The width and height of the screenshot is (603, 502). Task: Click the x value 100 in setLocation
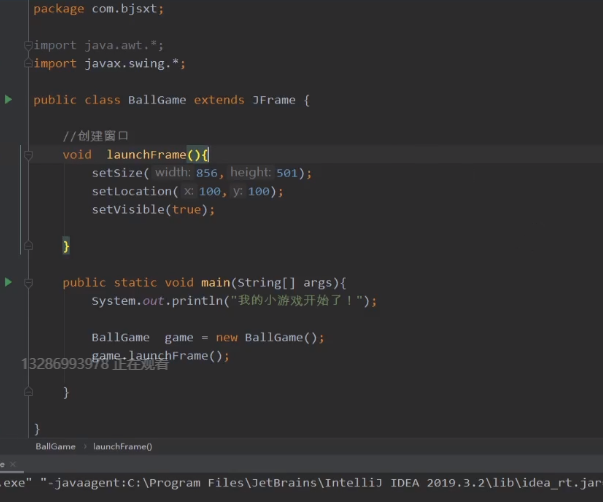click(x=210, y=191)
